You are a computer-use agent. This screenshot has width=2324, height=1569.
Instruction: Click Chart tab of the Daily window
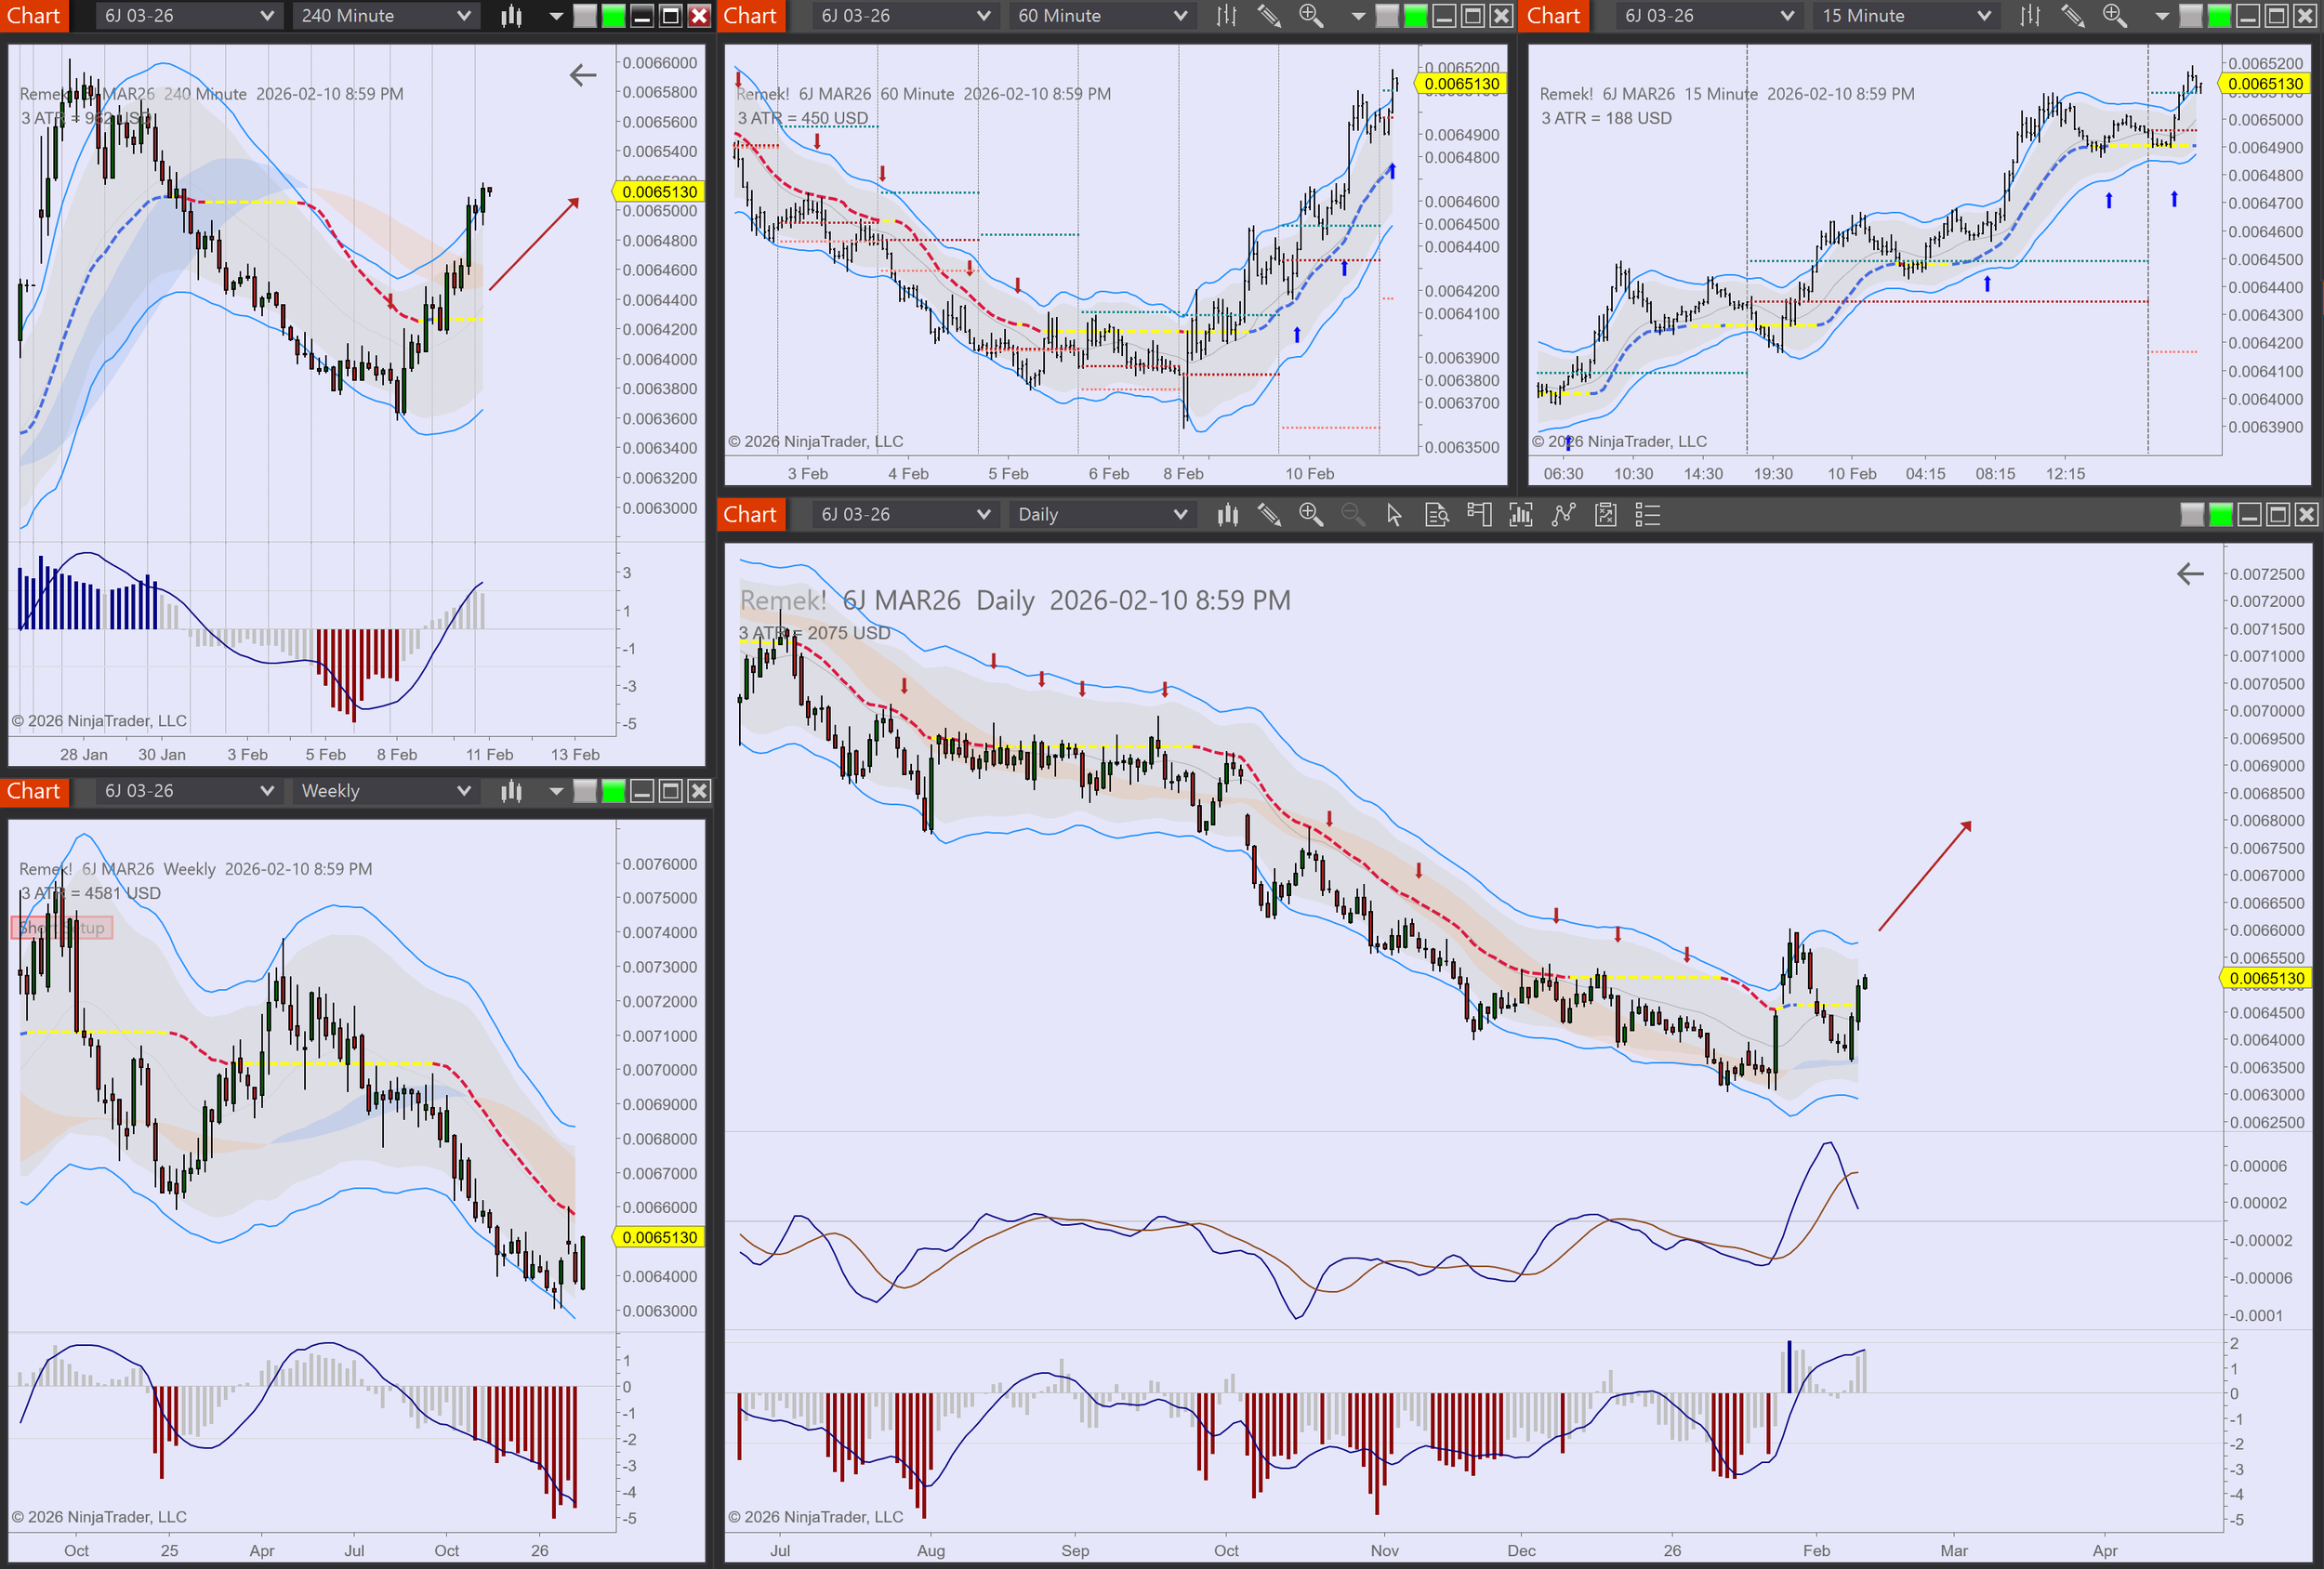(750, 515)
